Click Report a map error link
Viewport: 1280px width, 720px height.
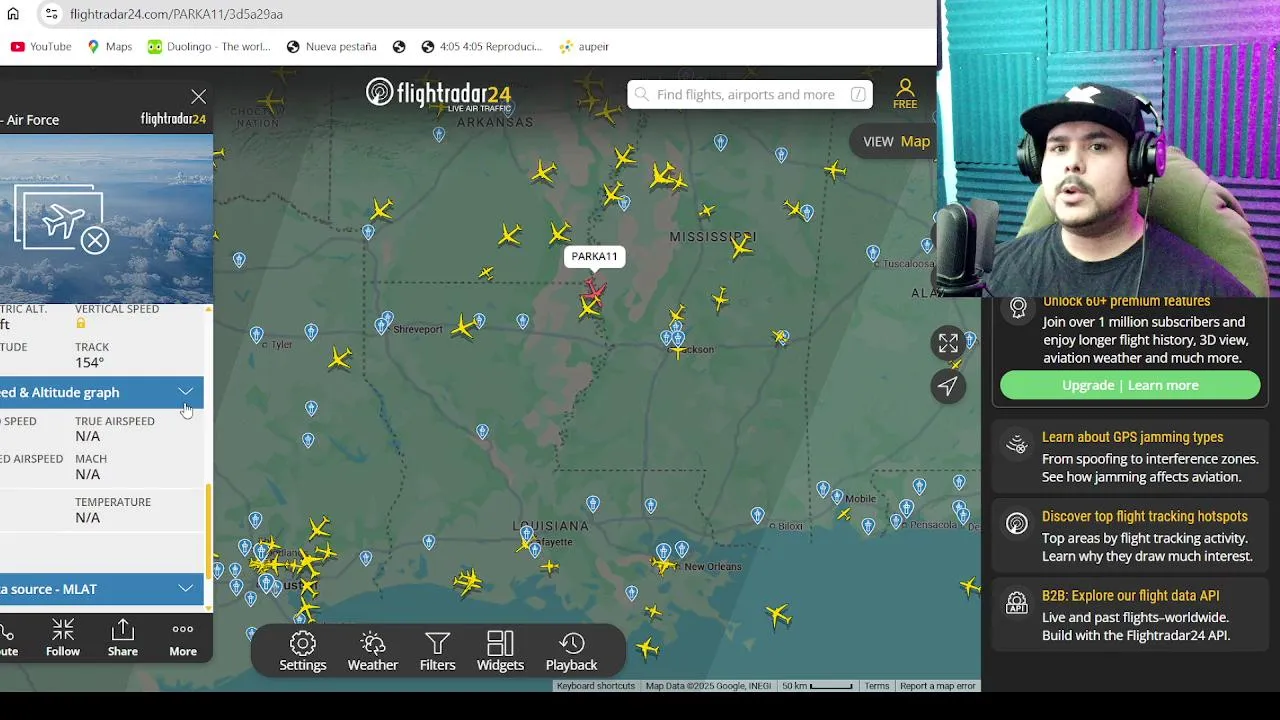[937, 686]
